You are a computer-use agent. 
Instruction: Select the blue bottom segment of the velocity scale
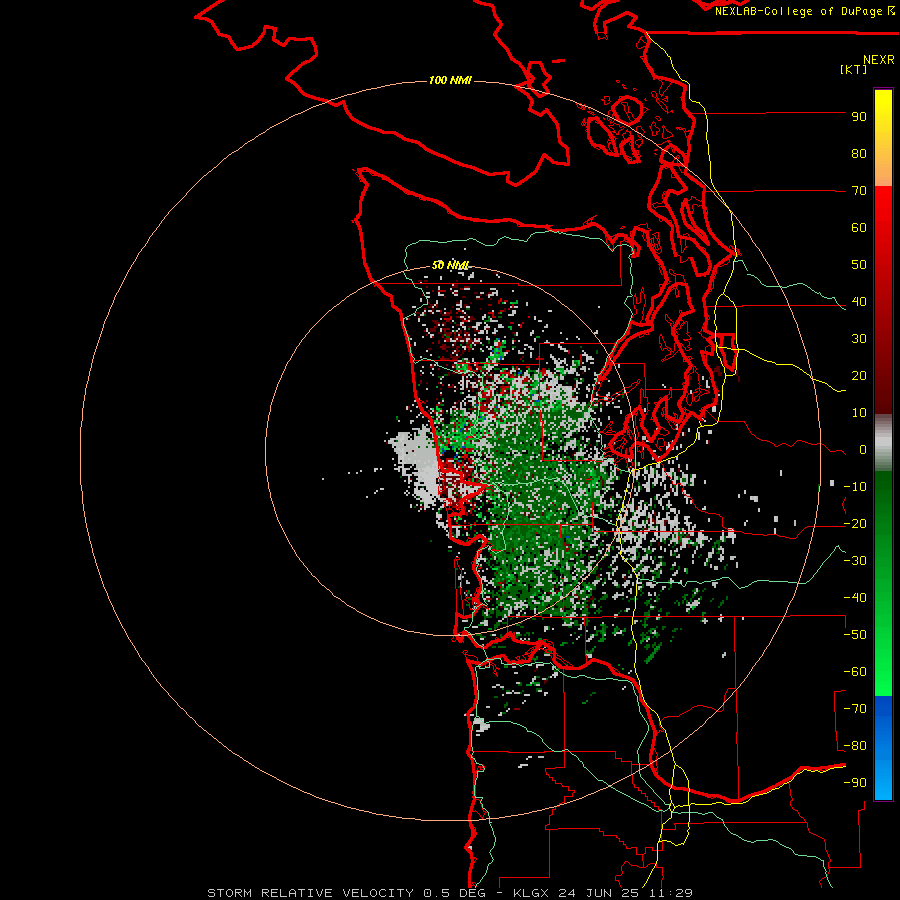883,748
